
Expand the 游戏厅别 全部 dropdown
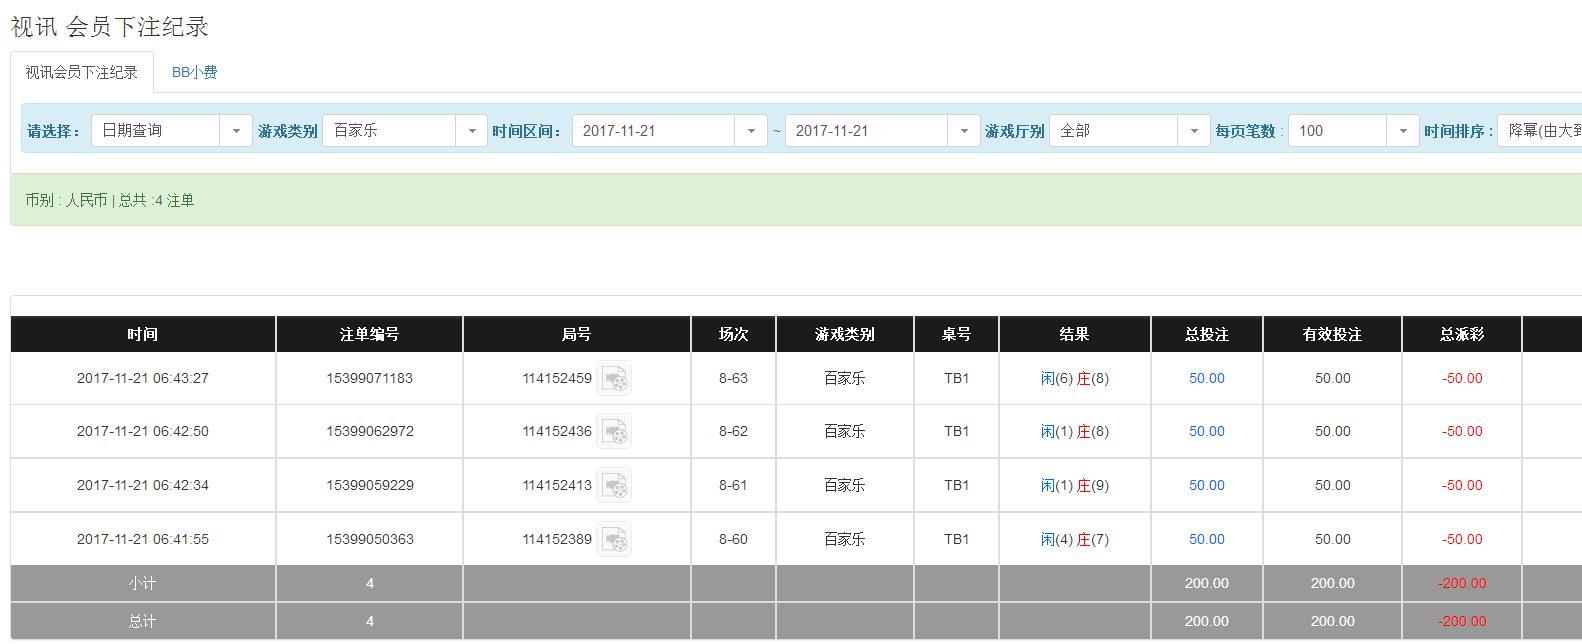click(x=1129, y=131)
